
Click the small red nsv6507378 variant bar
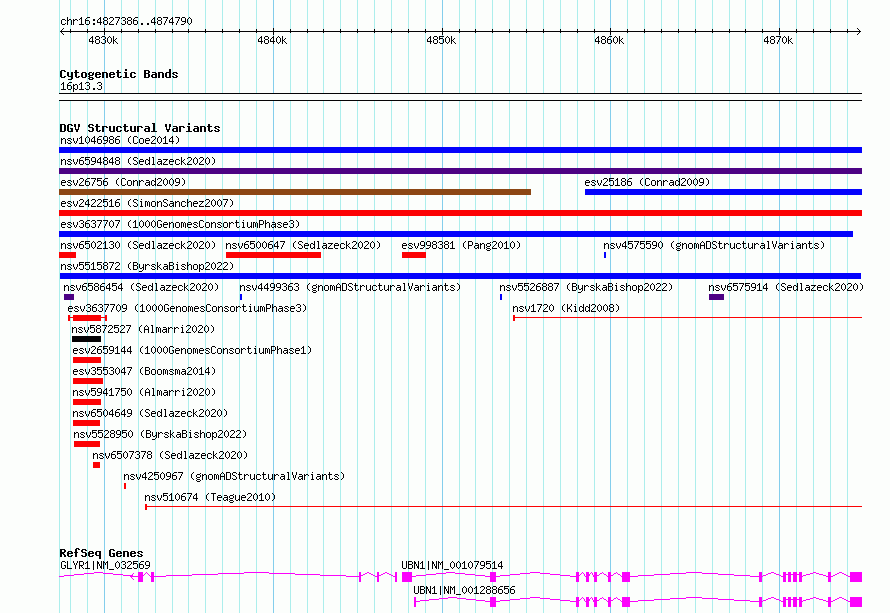coord(96,465)
